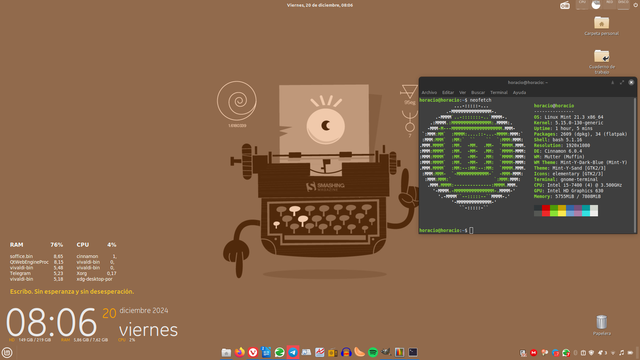
Task: Open the Editar menu in terminal
Action: click(448, 93)
